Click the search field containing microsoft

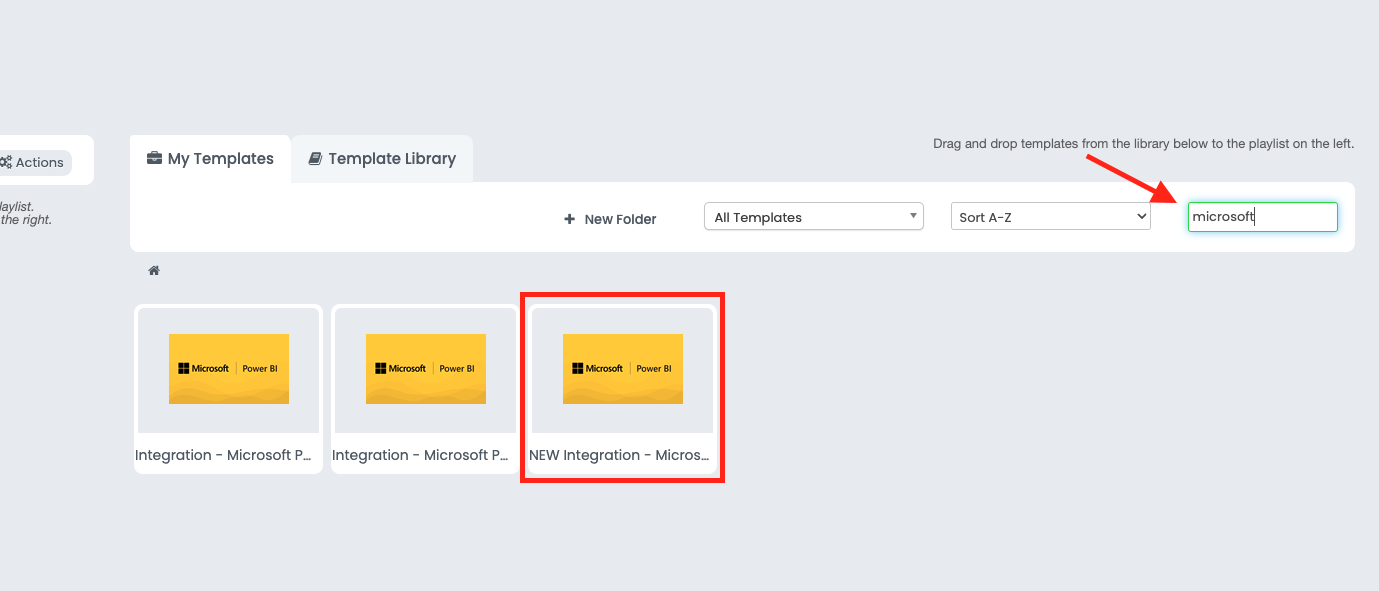(1262, 217)
